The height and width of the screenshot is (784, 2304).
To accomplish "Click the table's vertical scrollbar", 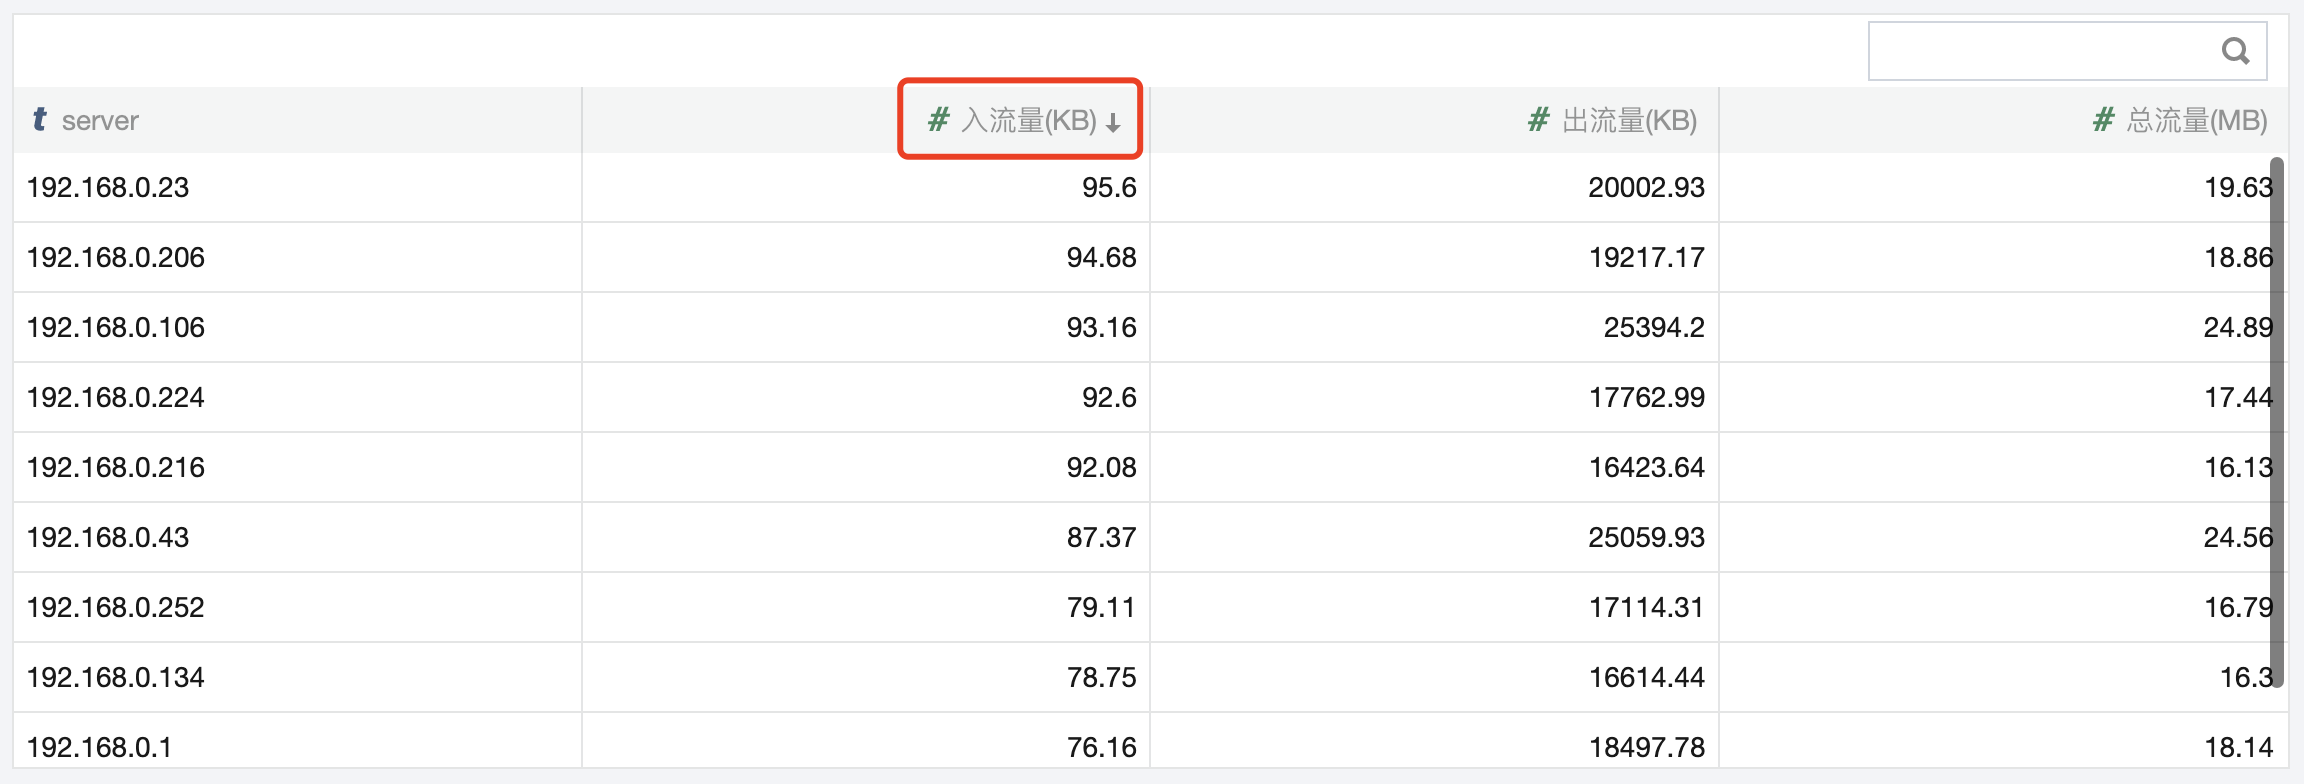I will pos(2277,420).
